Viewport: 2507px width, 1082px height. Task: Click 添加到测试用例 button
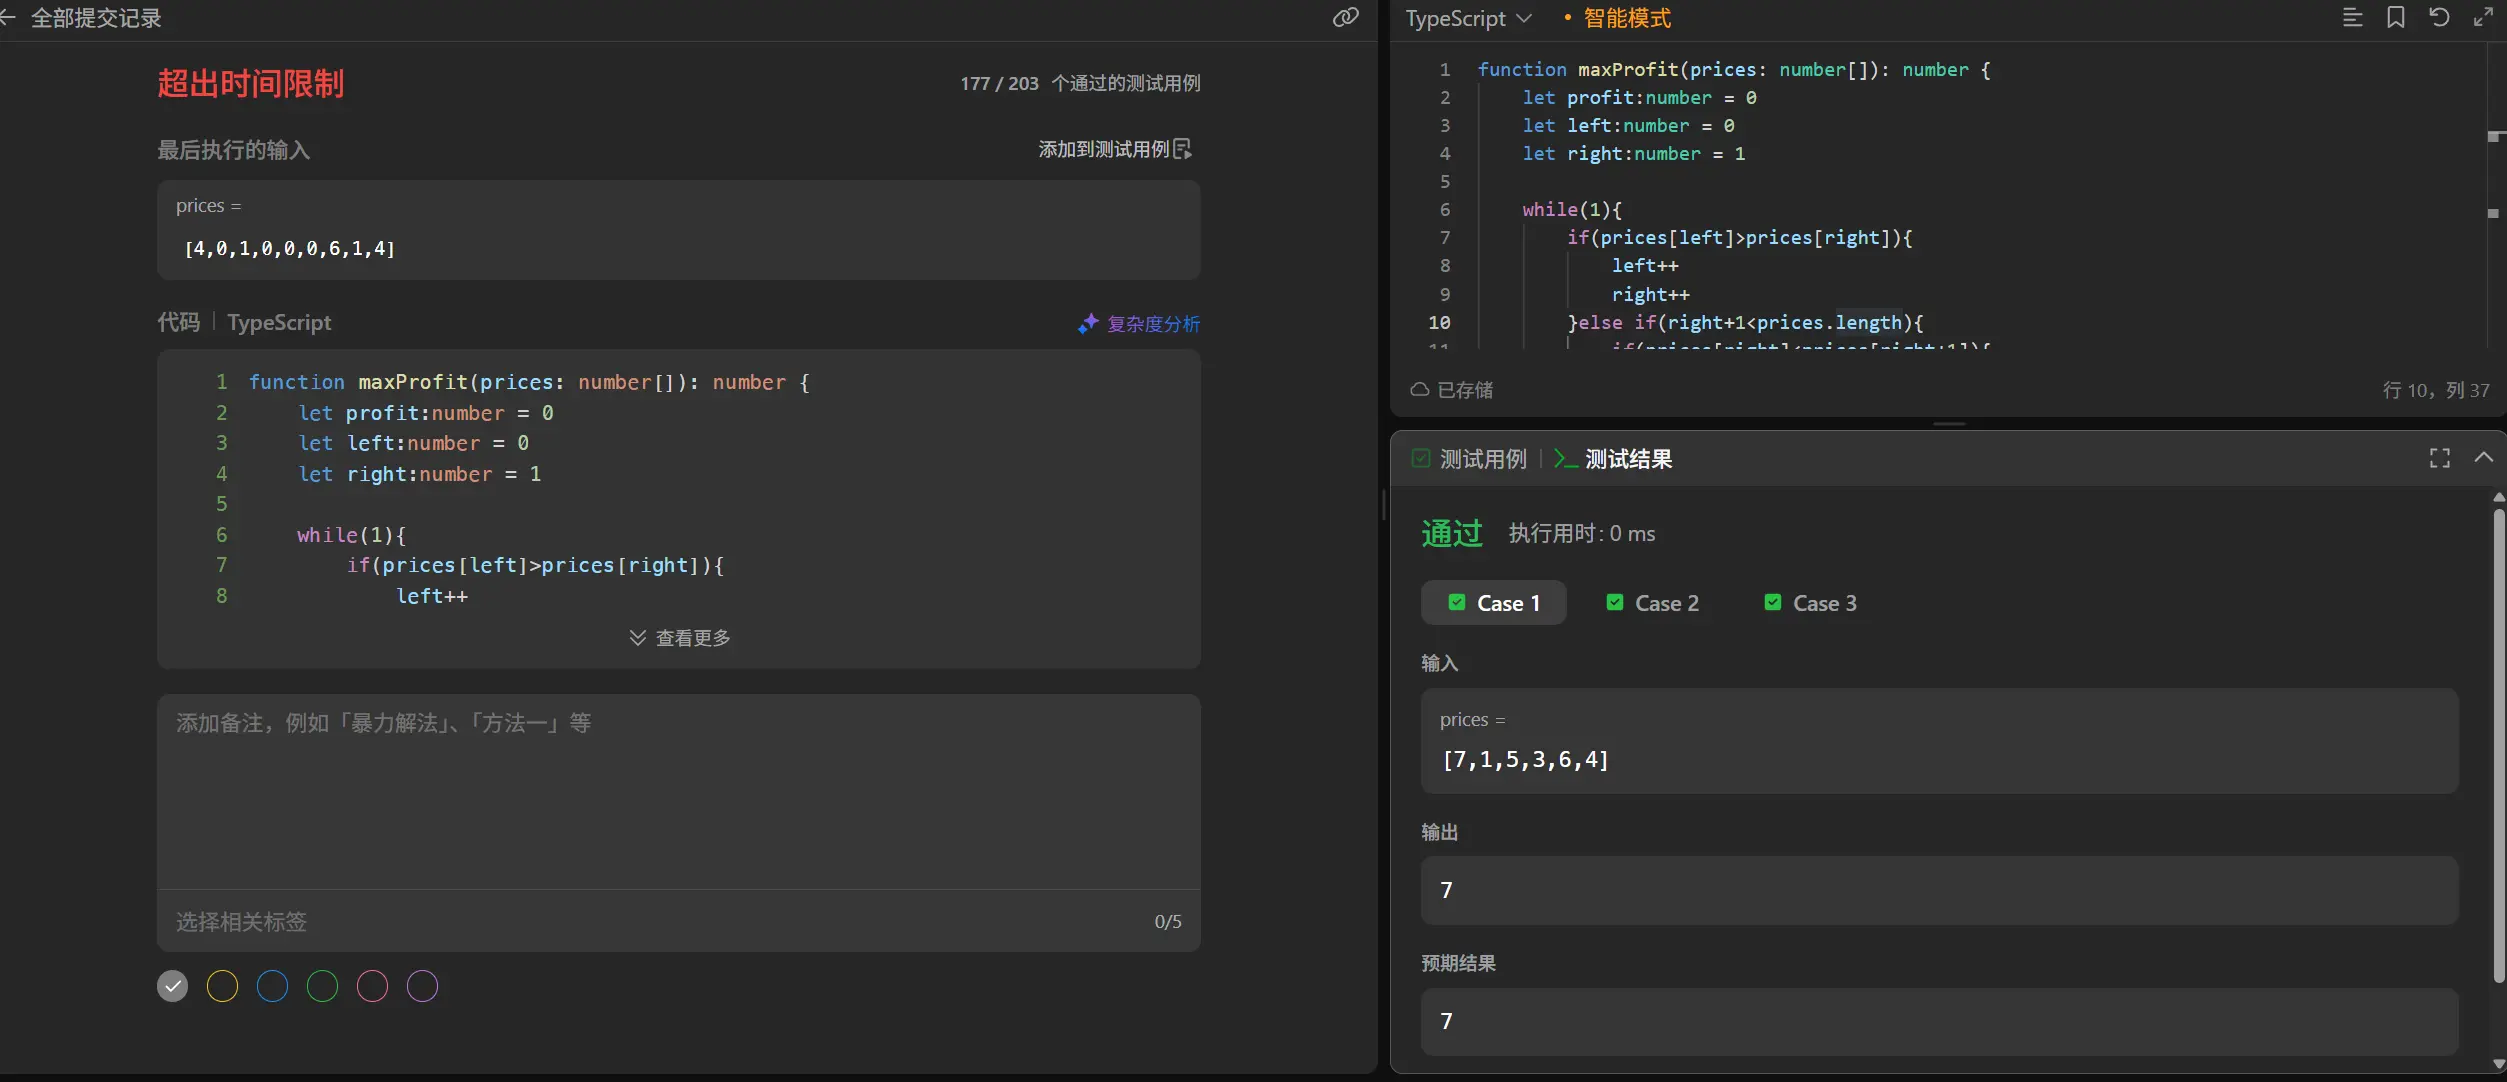pyautogui.click(x=1114, y=149)
